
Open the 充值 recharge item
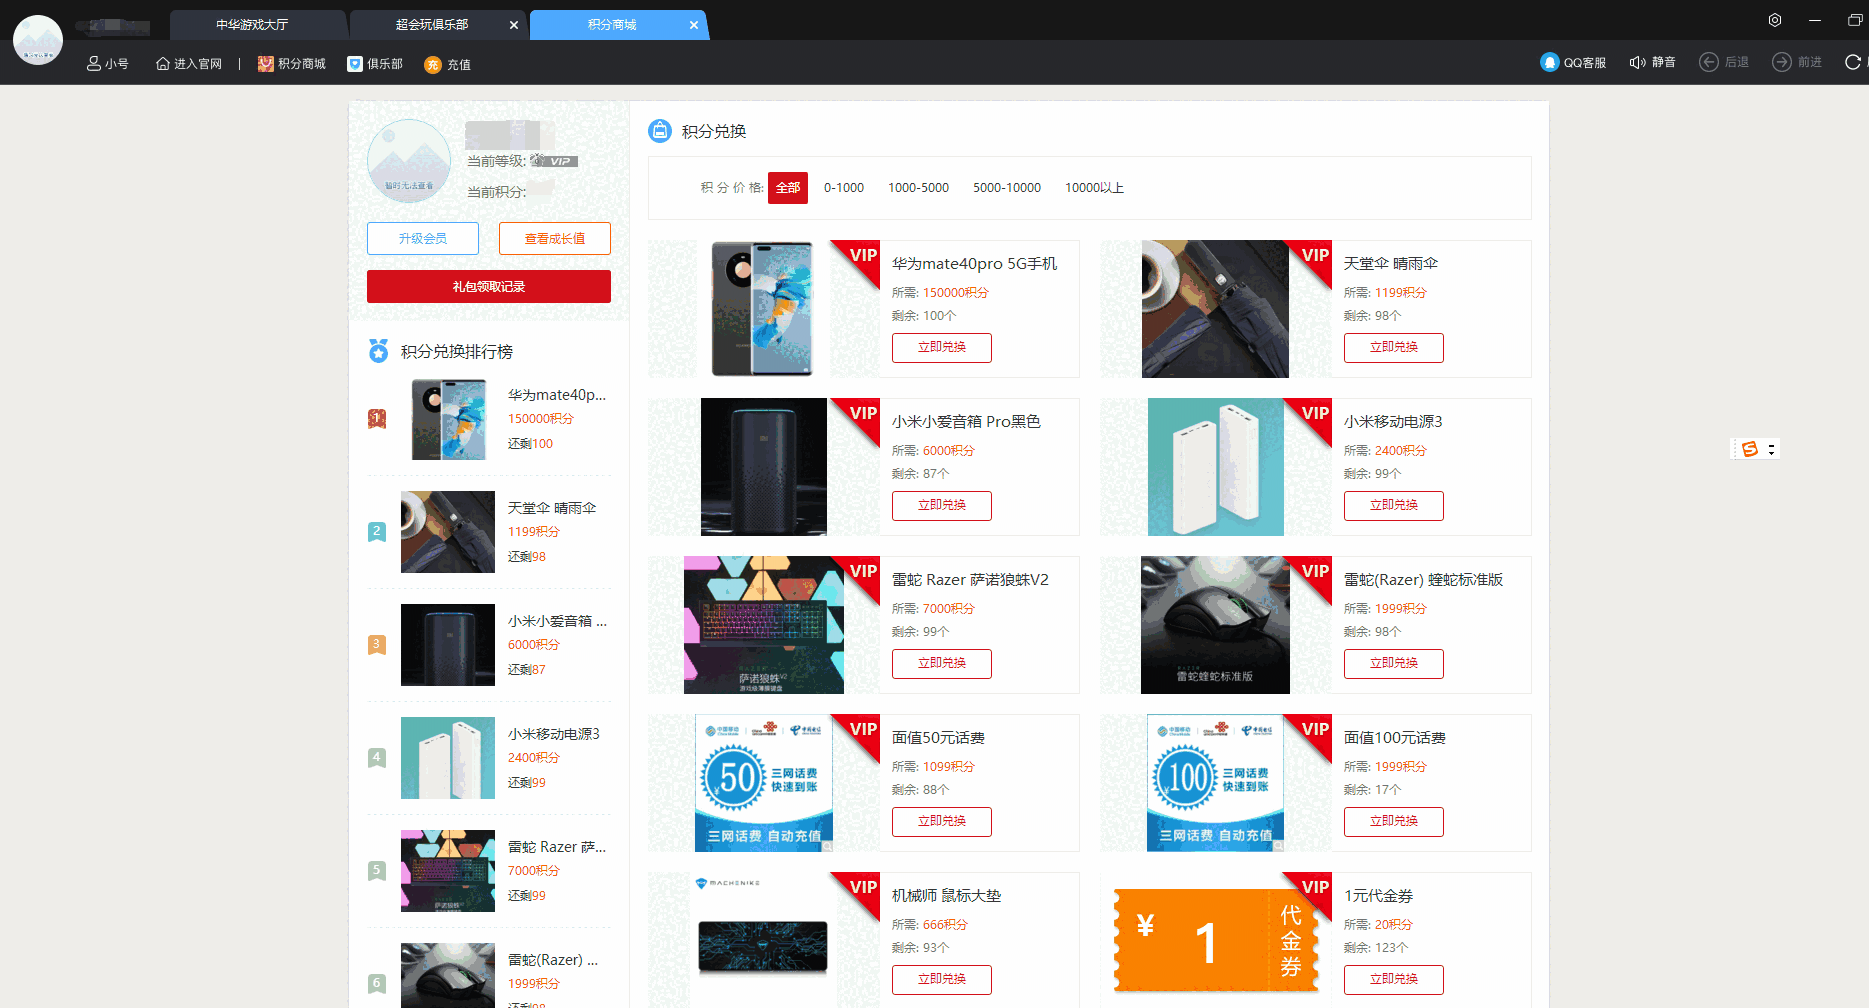[447, 64]
